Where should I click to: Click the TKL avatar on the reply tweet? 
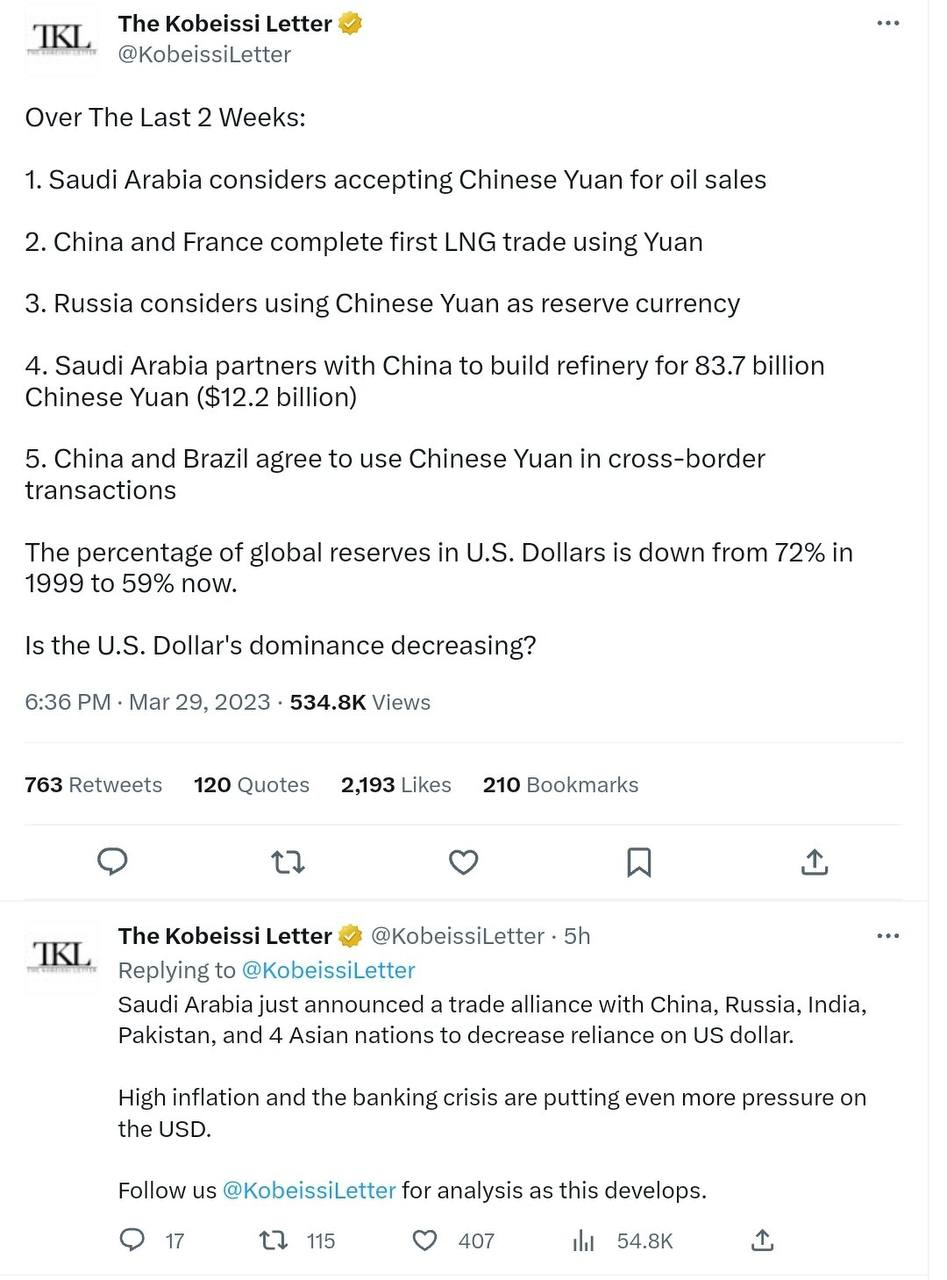point(62,955)
